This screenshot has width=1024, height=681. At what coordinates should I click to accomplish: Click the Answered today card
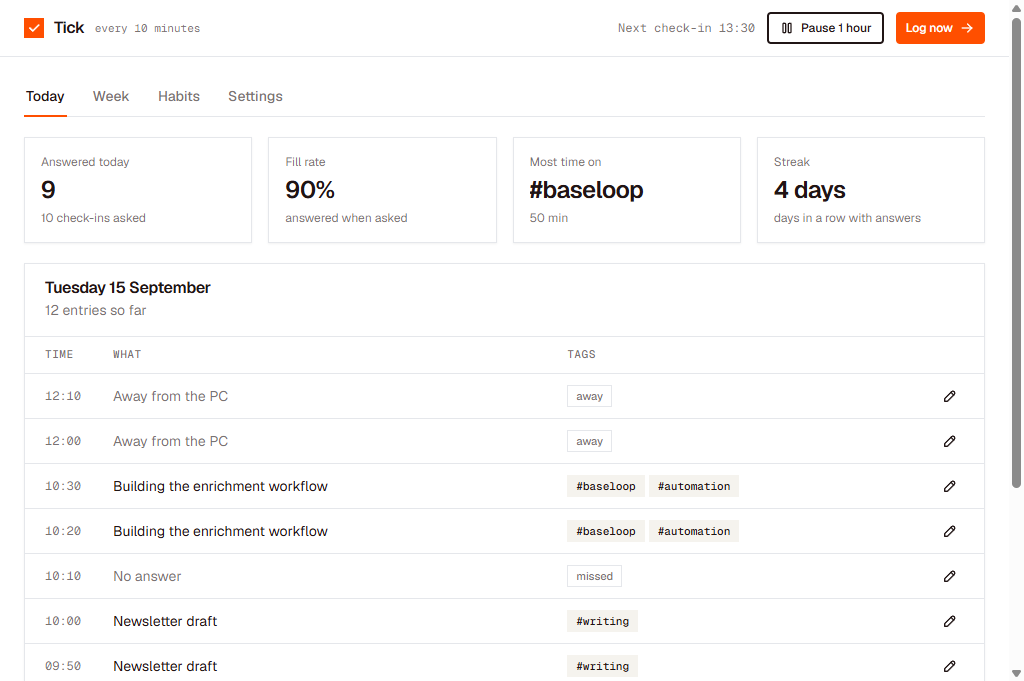[138, 190]
